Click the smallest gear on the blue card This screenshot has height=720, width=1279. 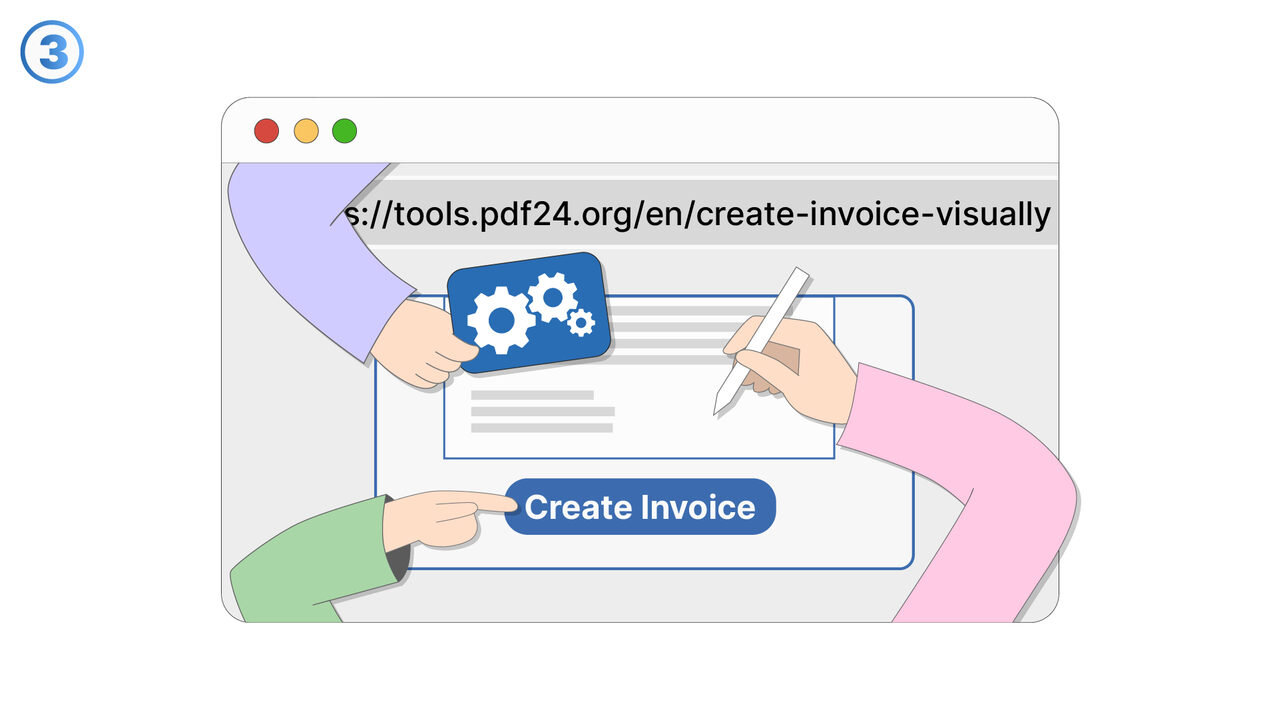point(580,322)
